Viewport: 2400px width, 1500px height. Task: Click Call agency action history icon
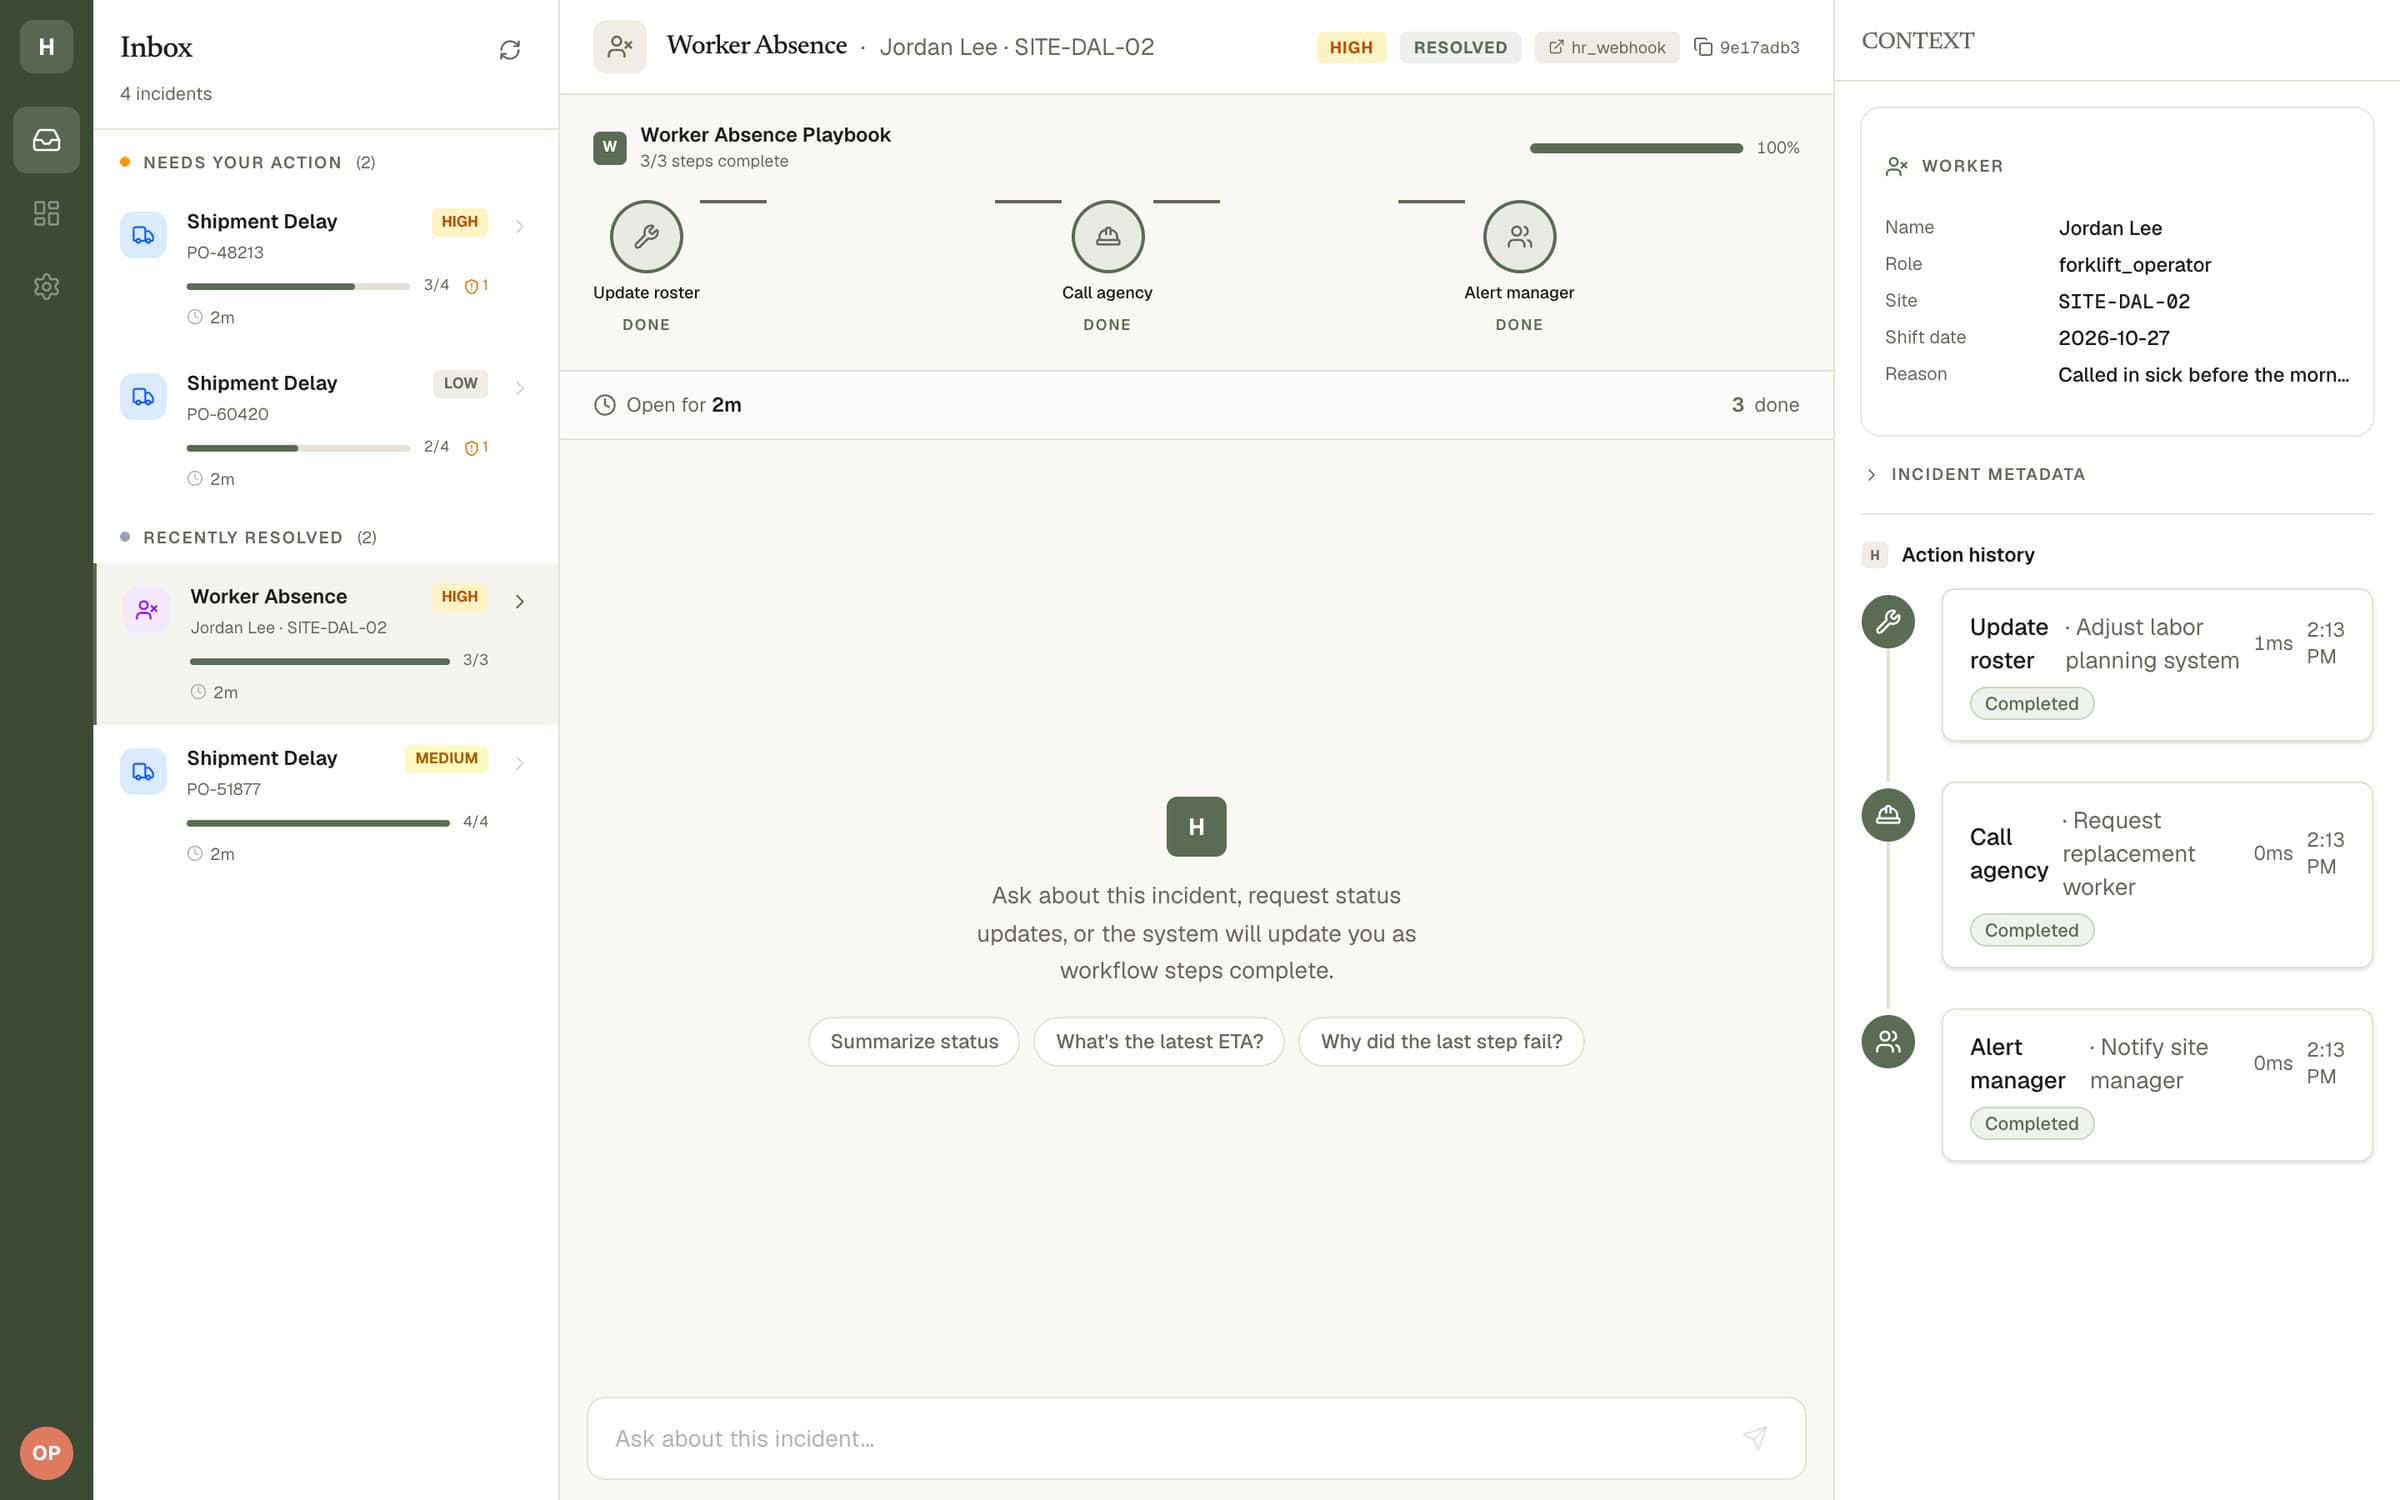point(1888,815)
